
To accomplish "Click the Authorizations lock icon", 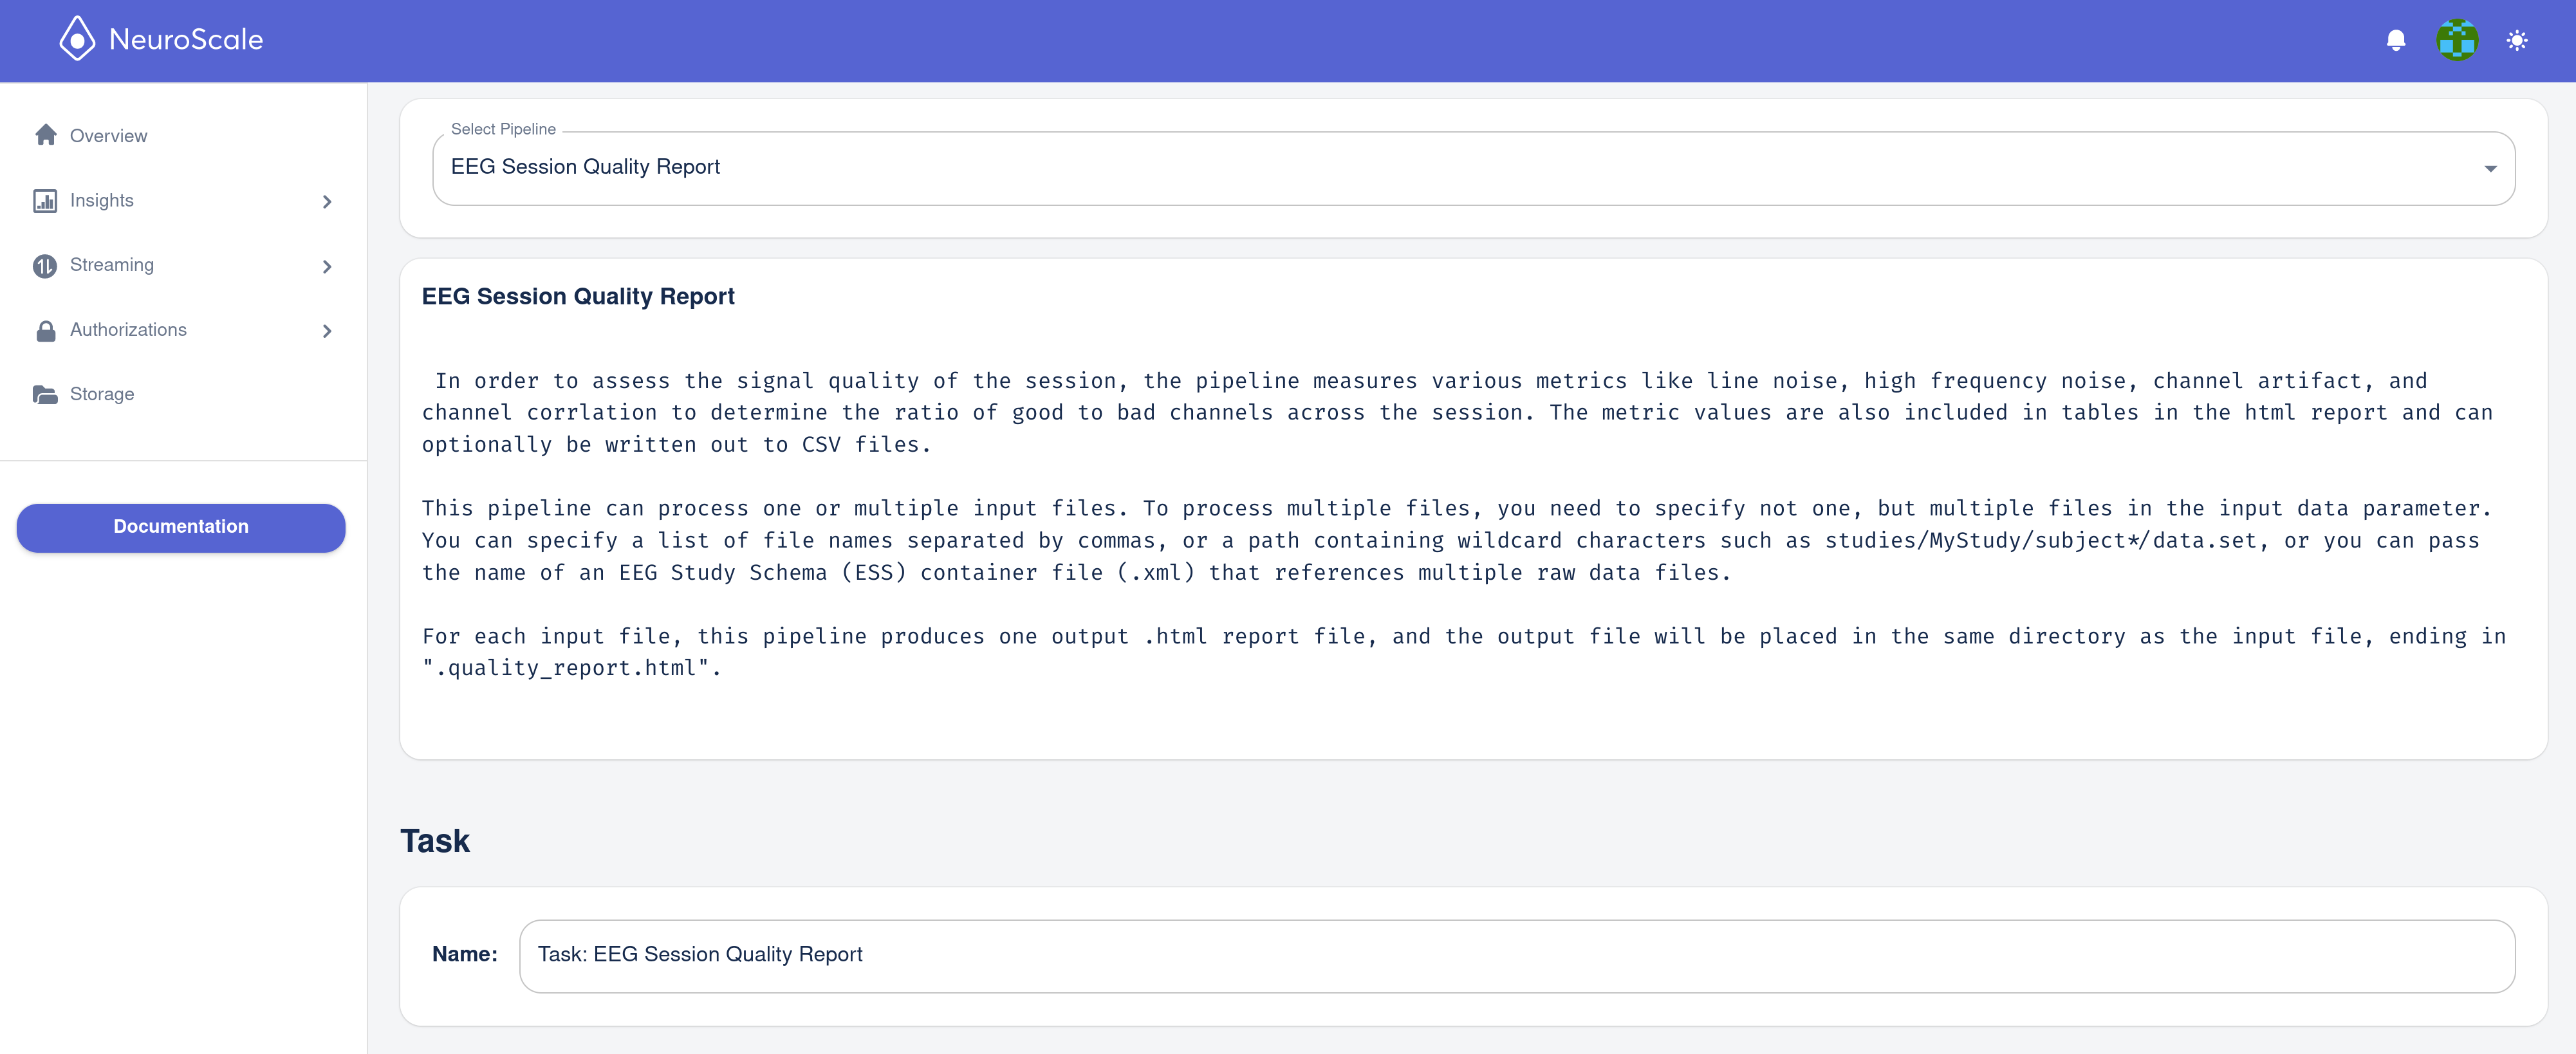I will 46,330.
